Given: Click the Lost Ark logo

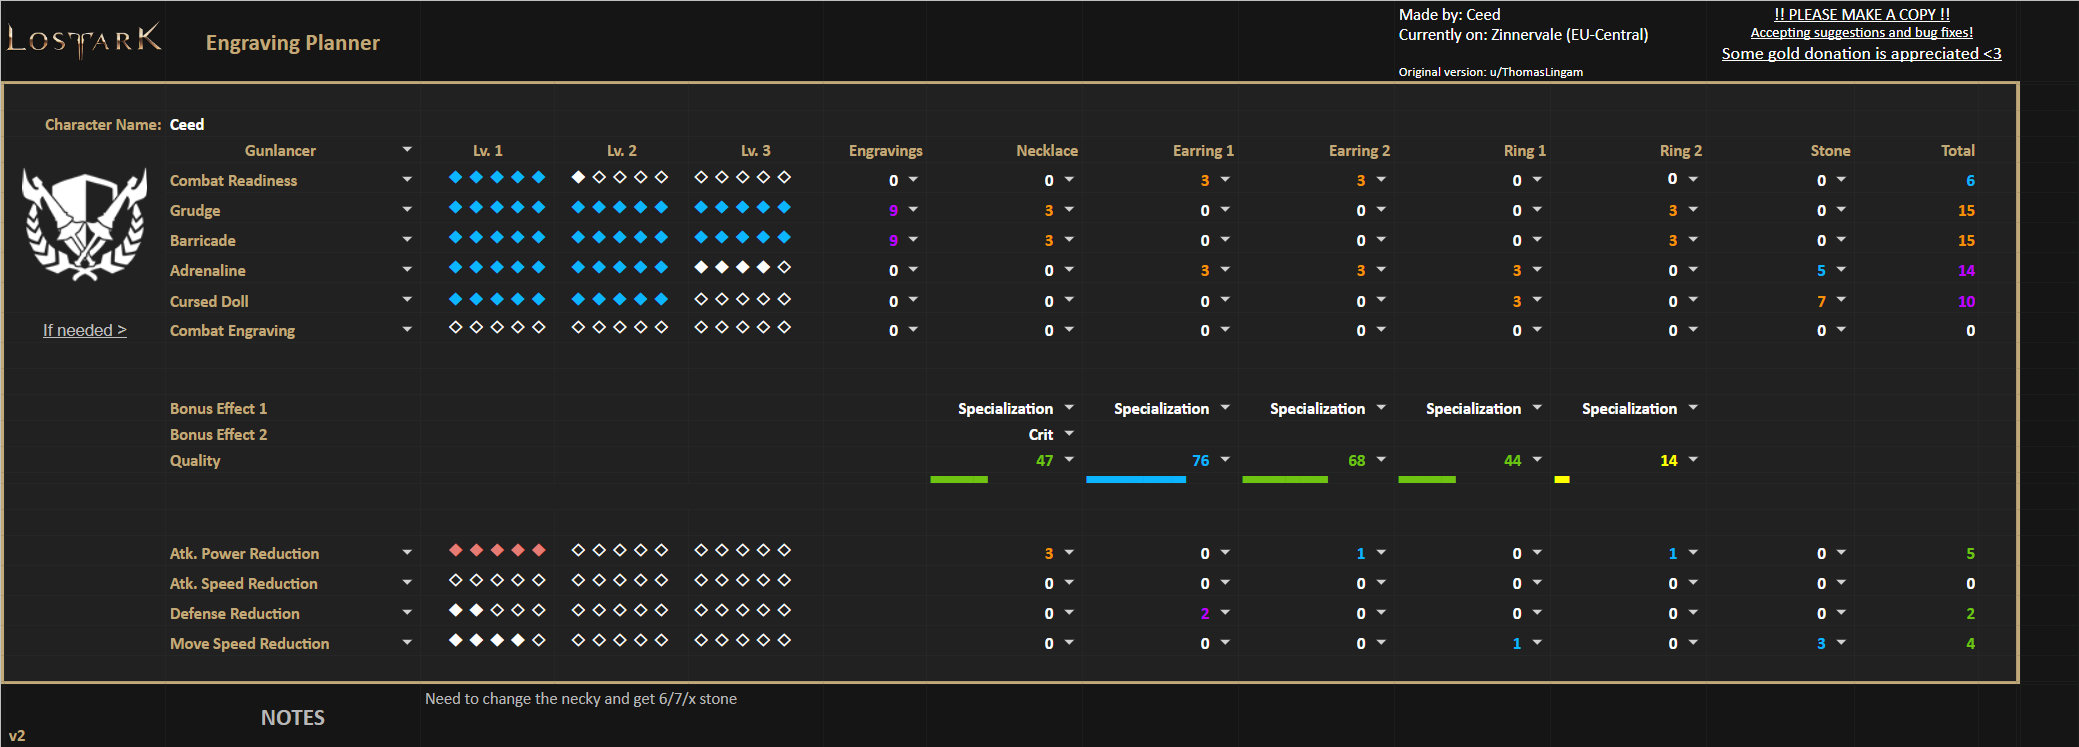Looking at the screenshot, I should point(84,40).
